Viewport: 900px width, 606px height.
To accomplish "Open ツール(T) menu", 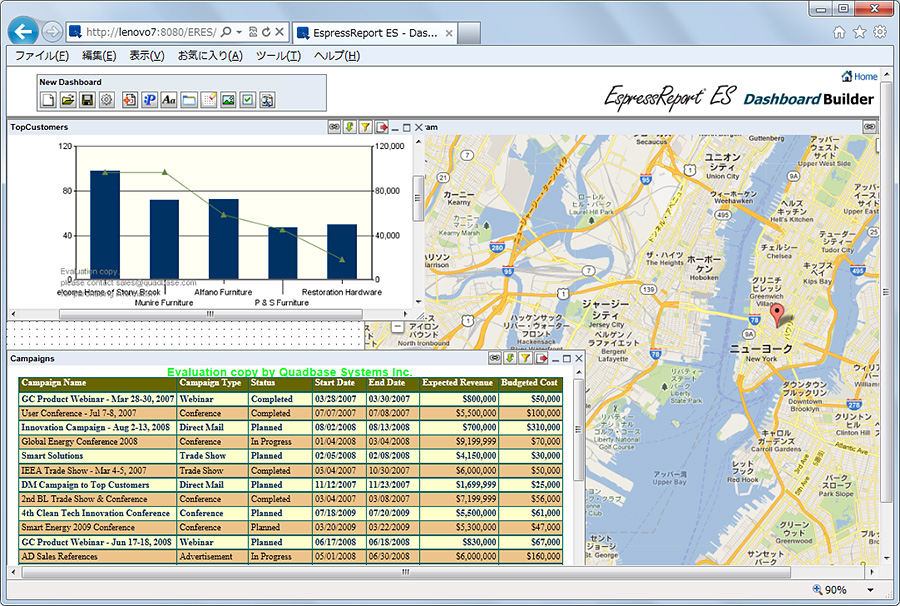I will (278, 56).
